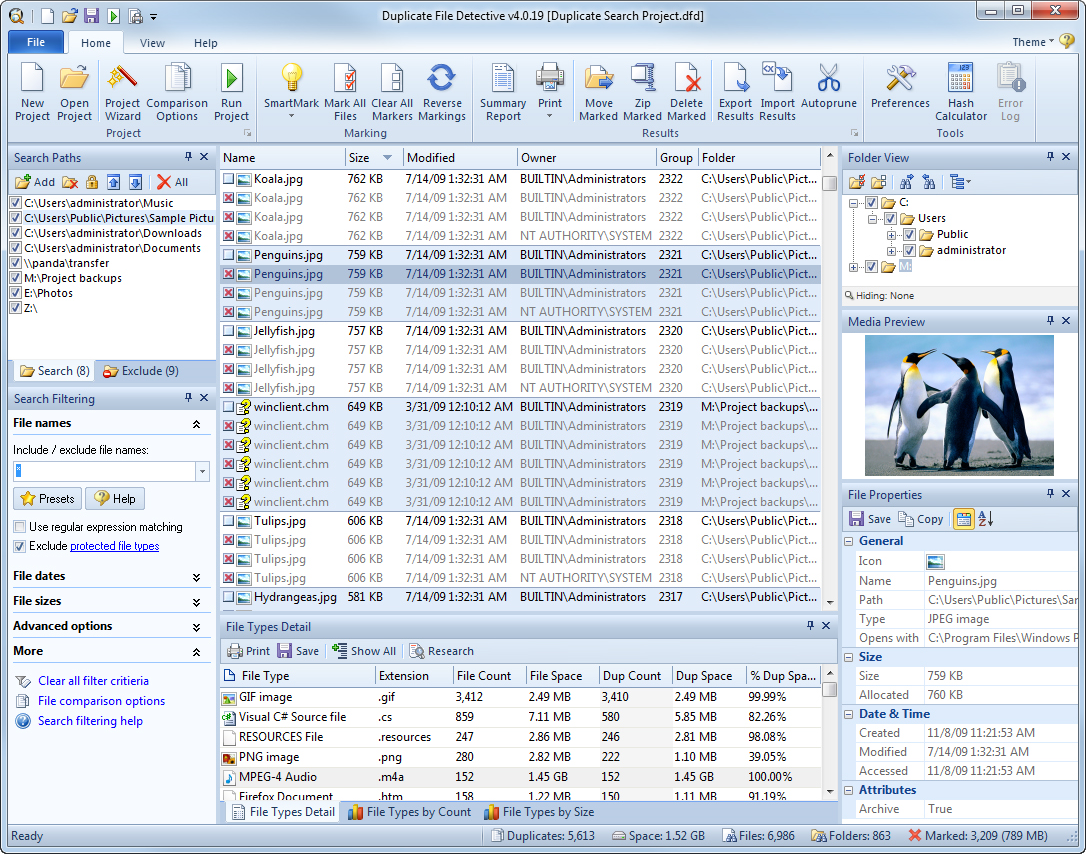Click the Penguins image in Media Preview
This screenshot has width=1086, height=854.
(x=958, y=406)
